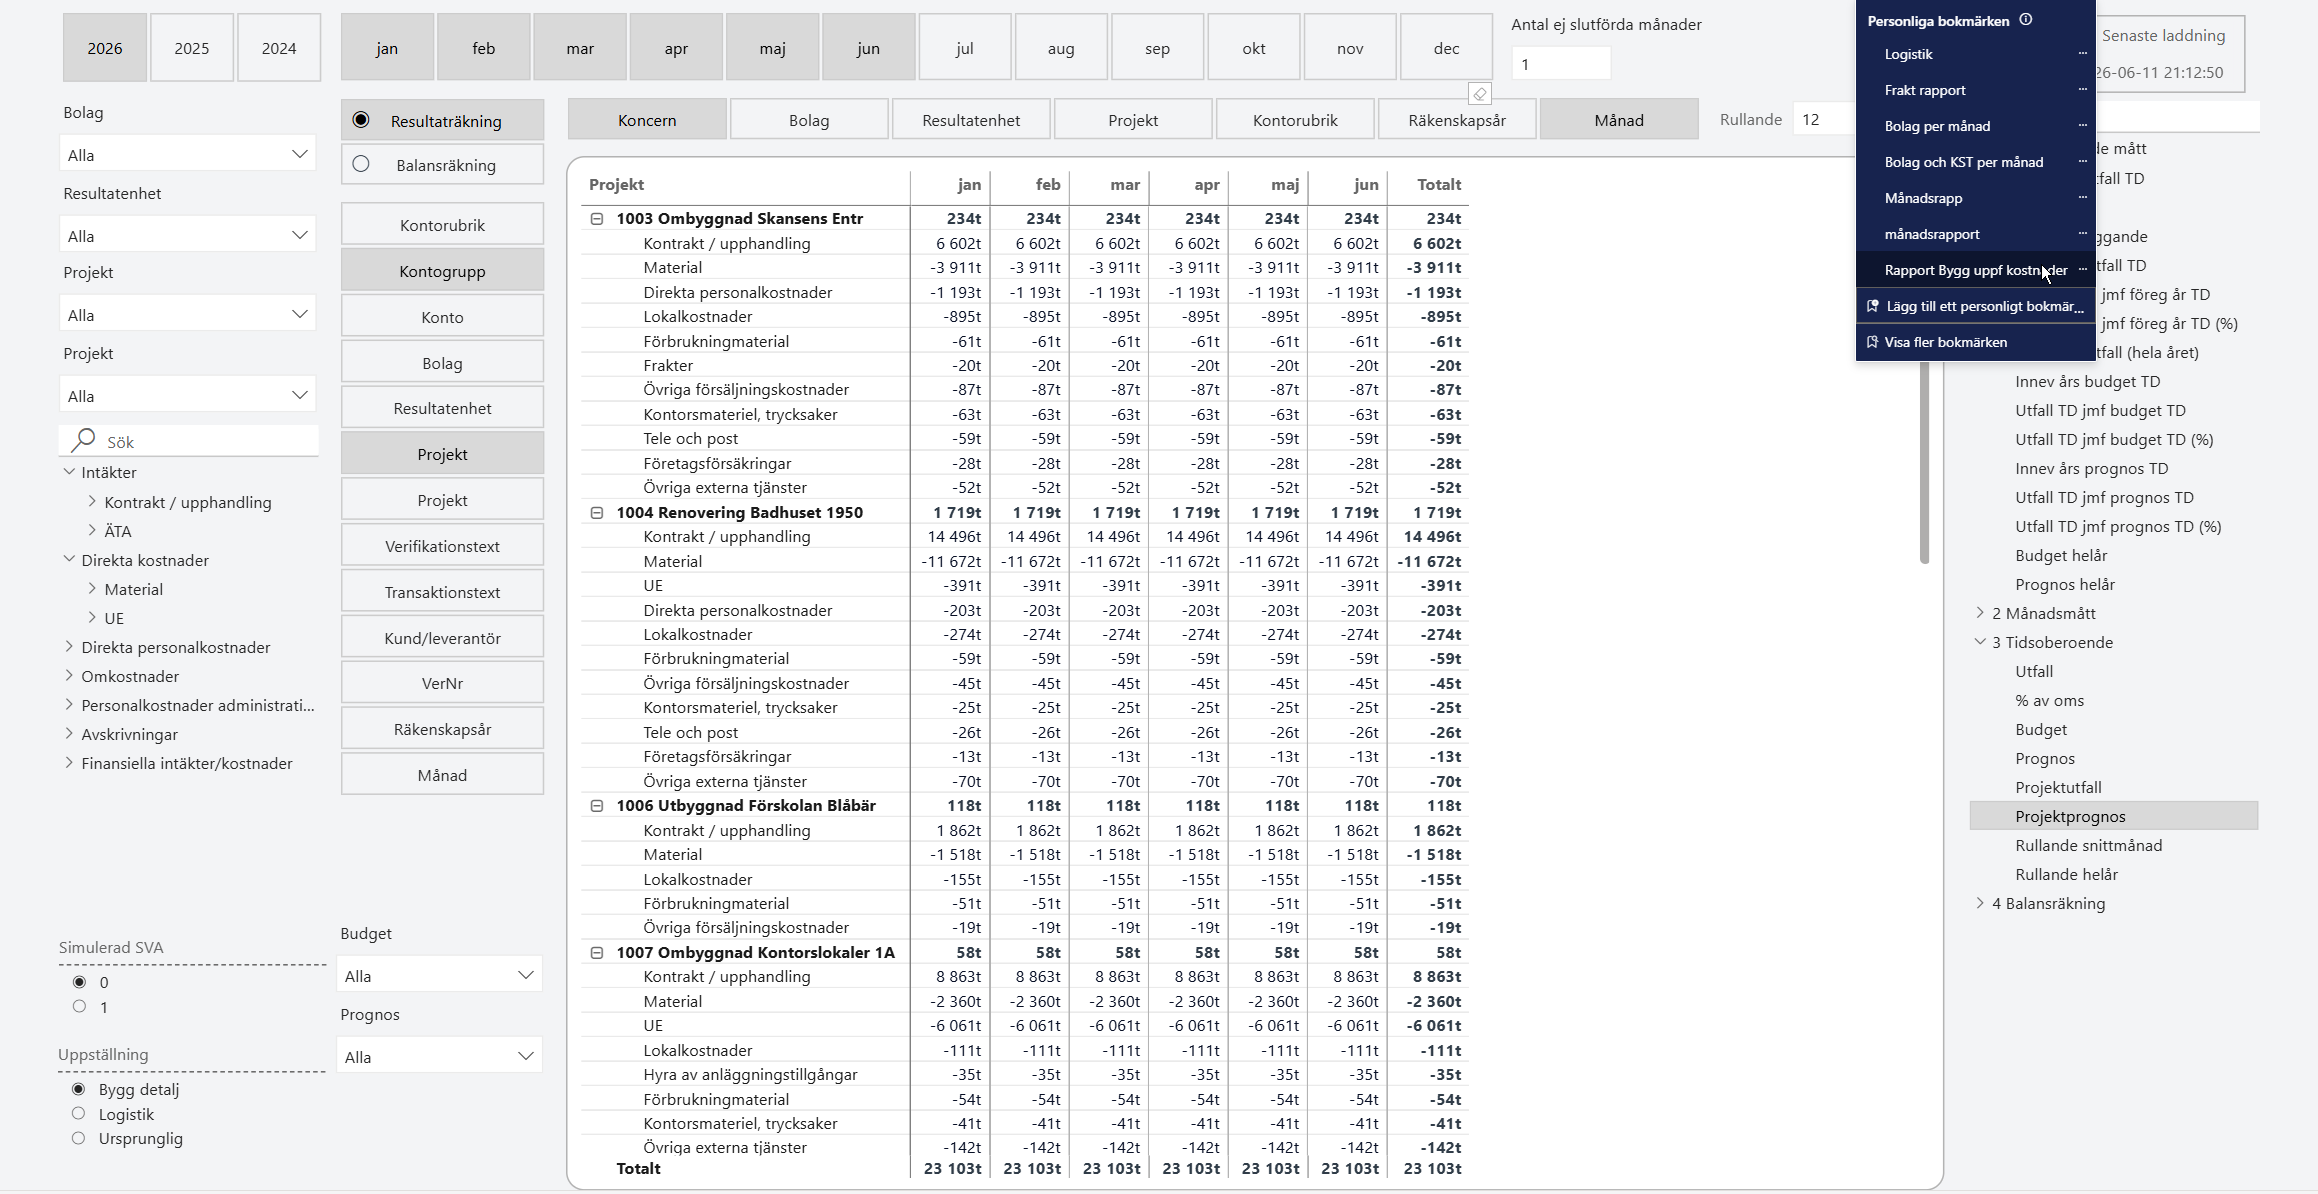Expand the 2 Månadsmått measure group
Viewport: 2318px width, 1194px height.
tap(1980, 612)
